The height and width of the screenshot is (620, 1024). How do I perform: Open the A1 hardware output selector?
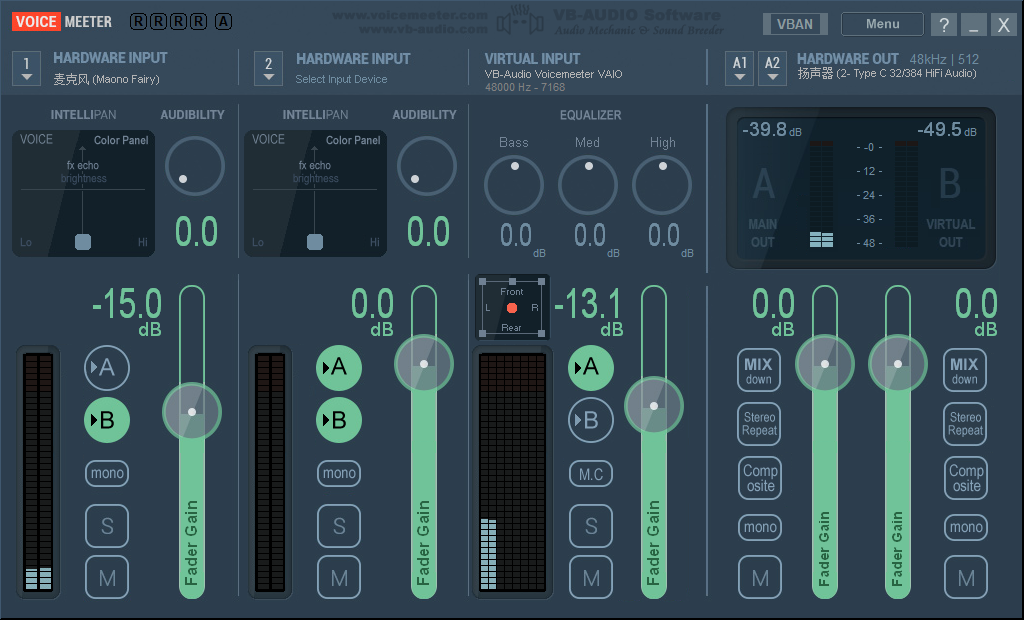[739, 68]
